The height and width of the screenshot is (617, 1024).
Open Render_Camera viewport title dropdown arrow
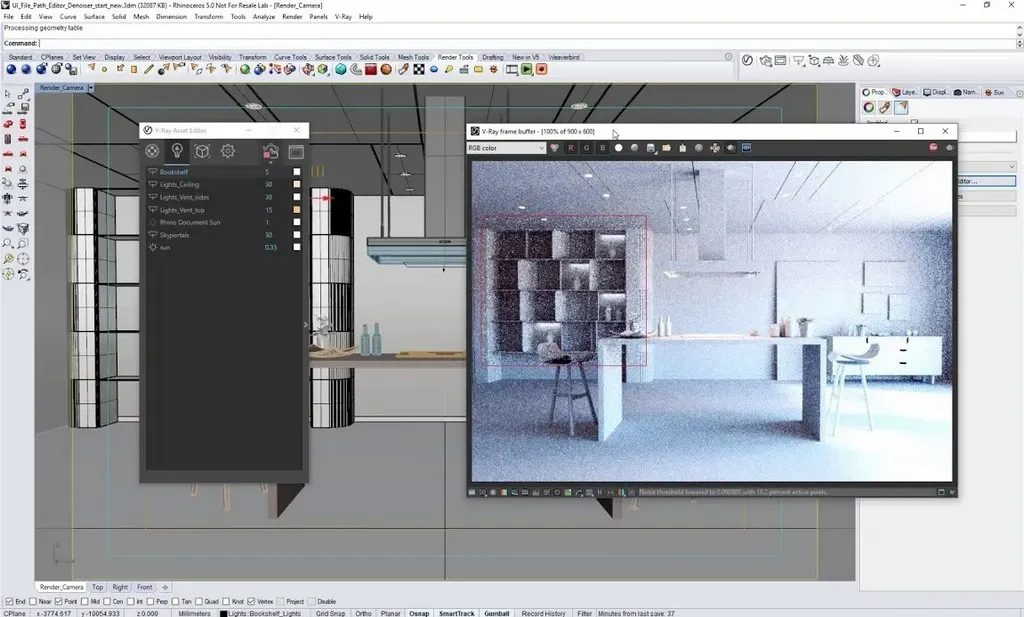click(91, 87)
